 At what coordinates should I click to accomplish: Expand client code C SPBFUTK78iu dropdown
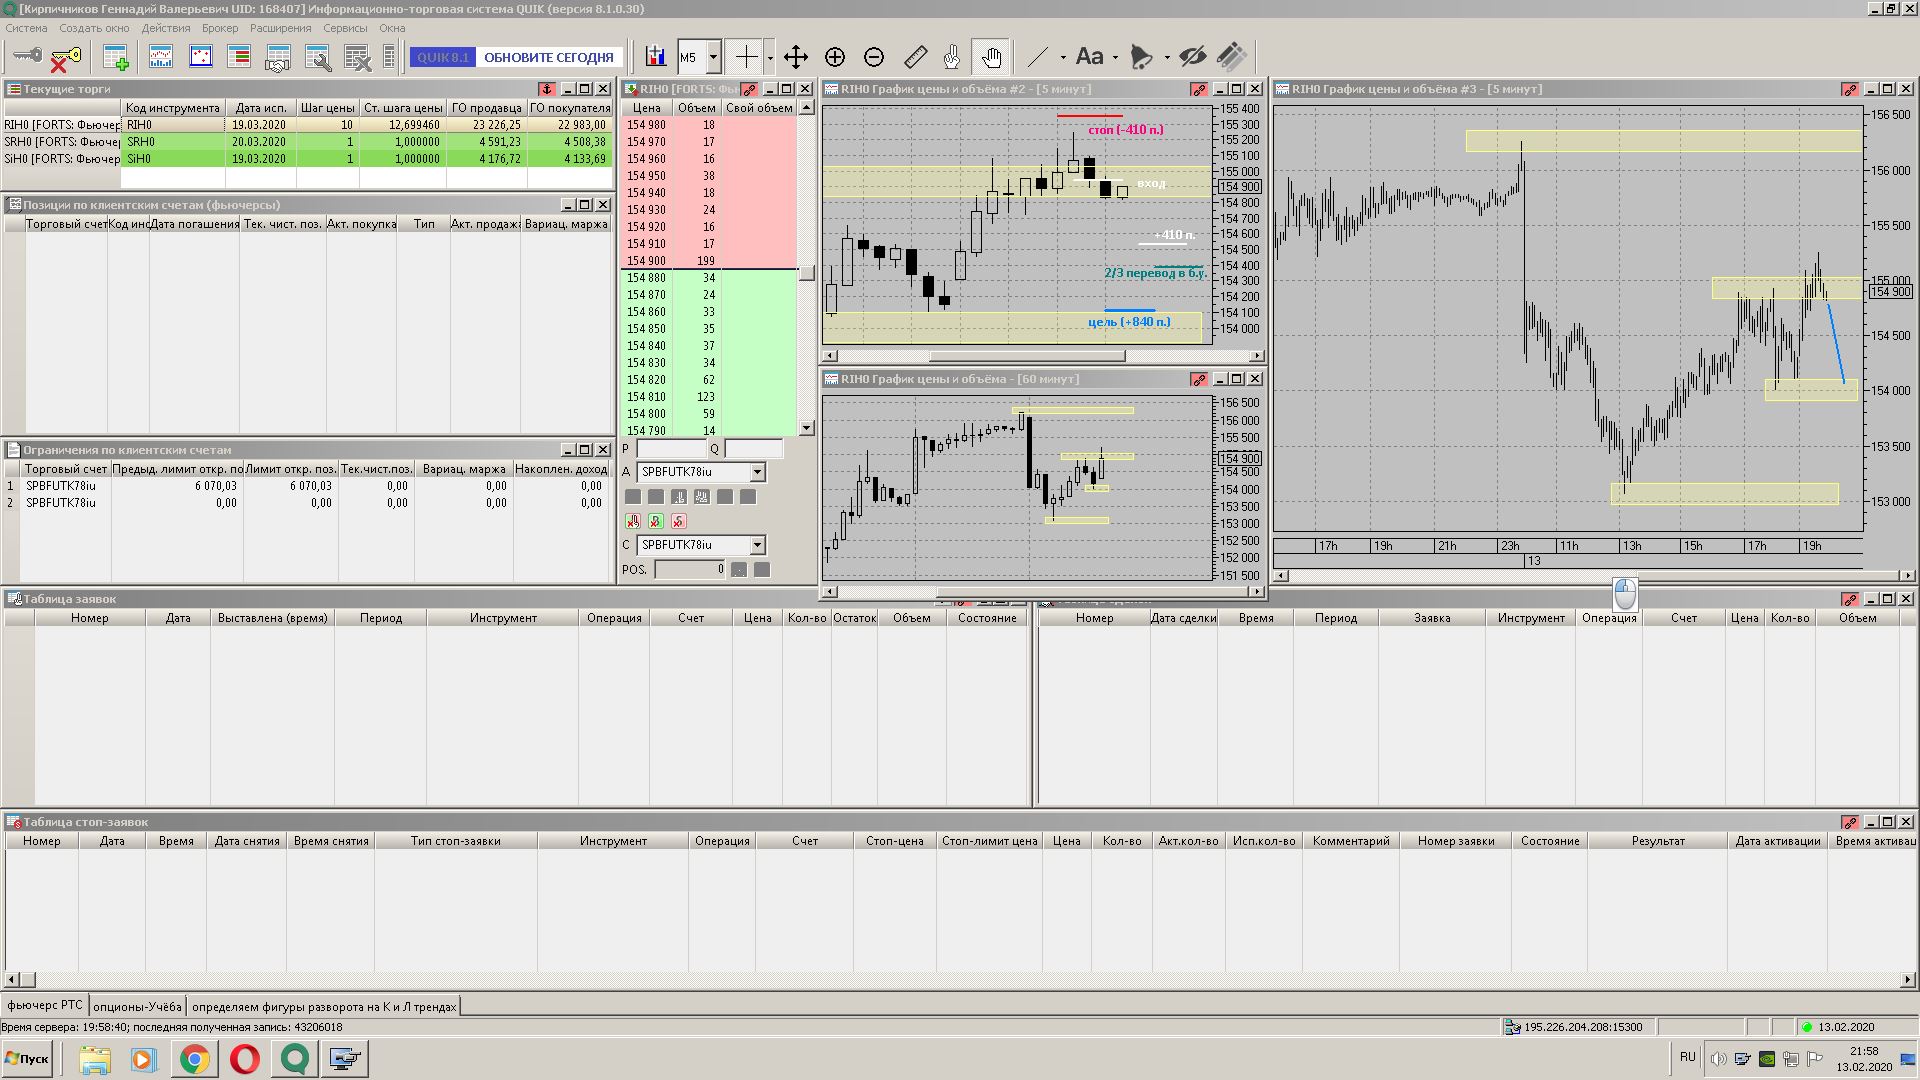757,545
